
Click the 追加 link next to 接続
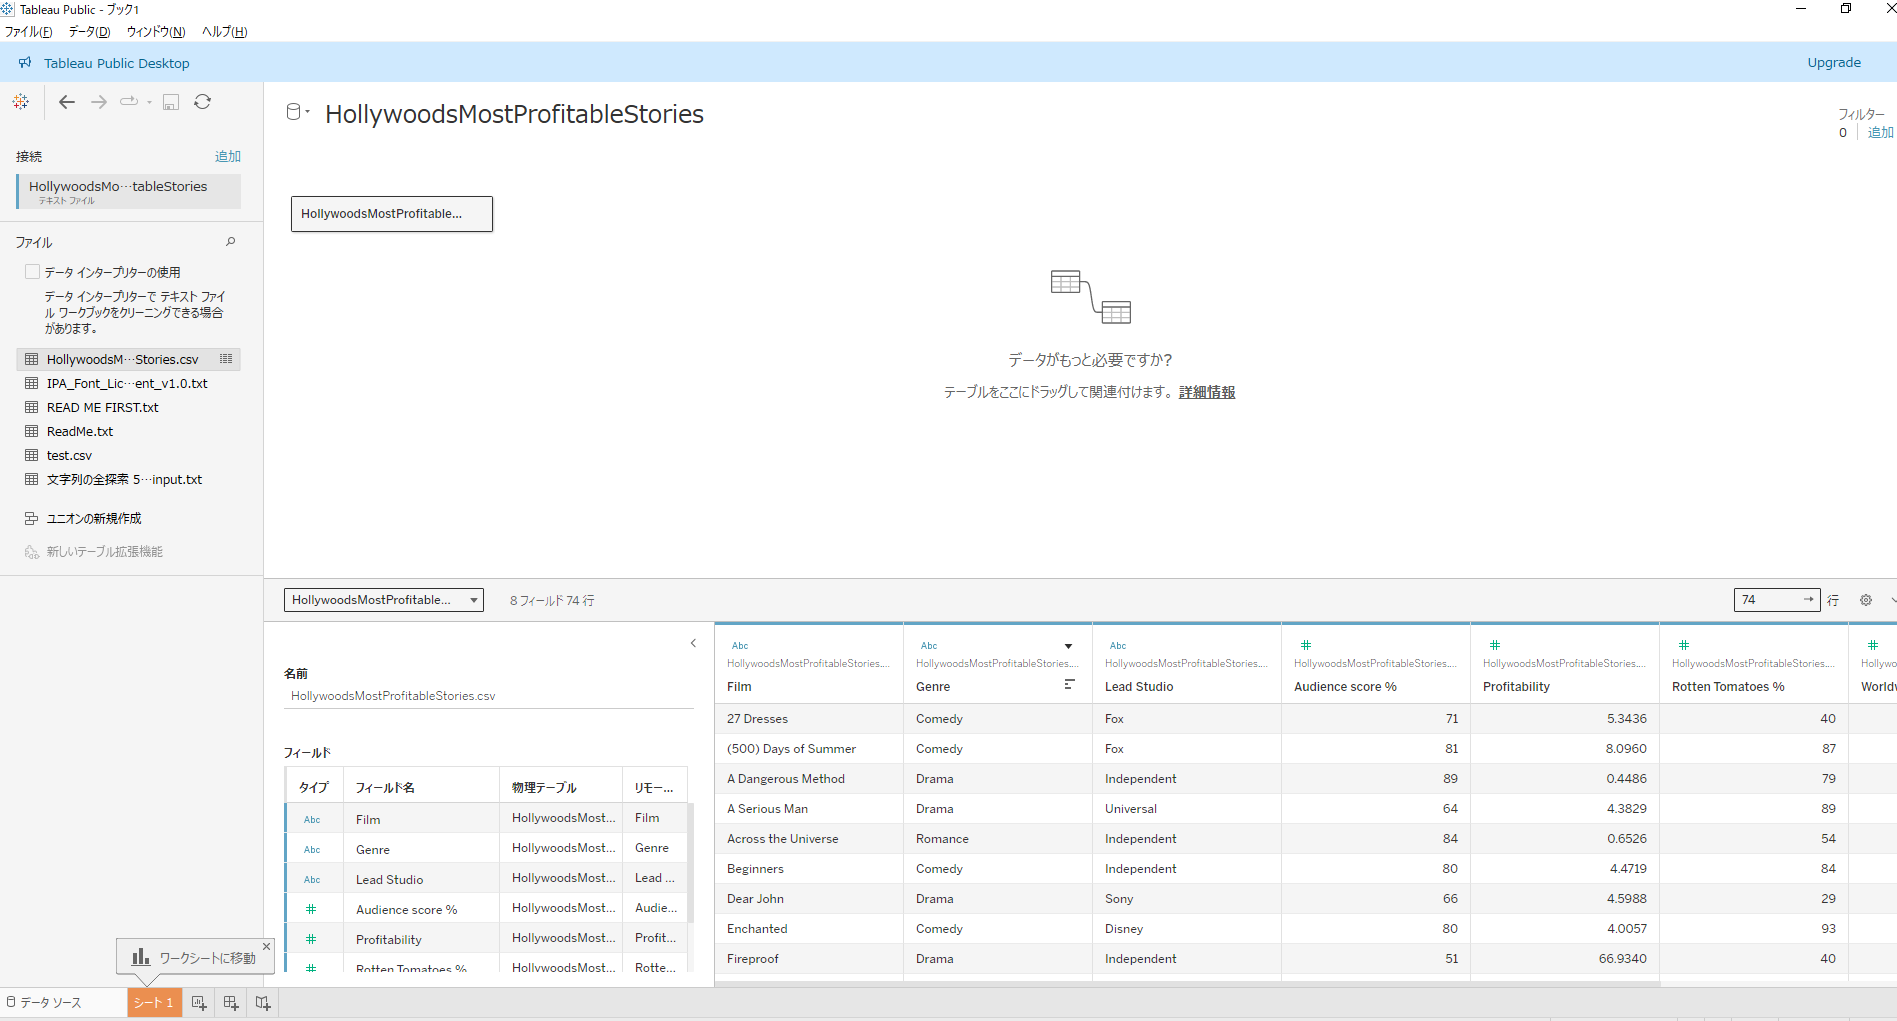tap(228, 156)
